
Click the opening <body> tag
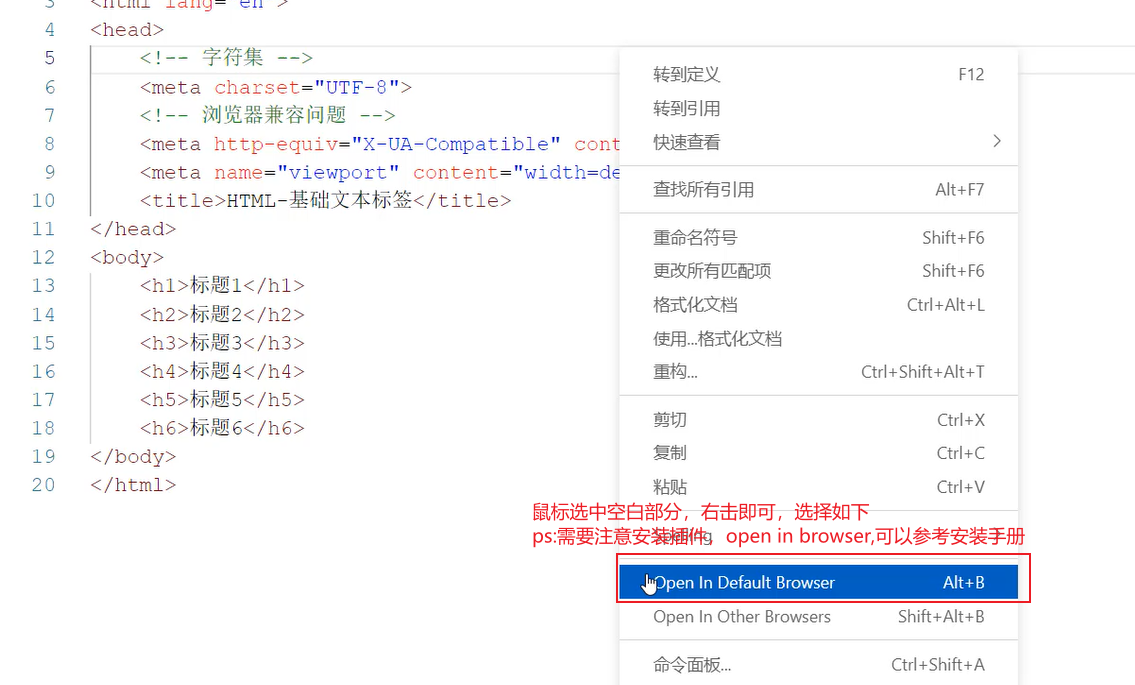coord(127,258)
